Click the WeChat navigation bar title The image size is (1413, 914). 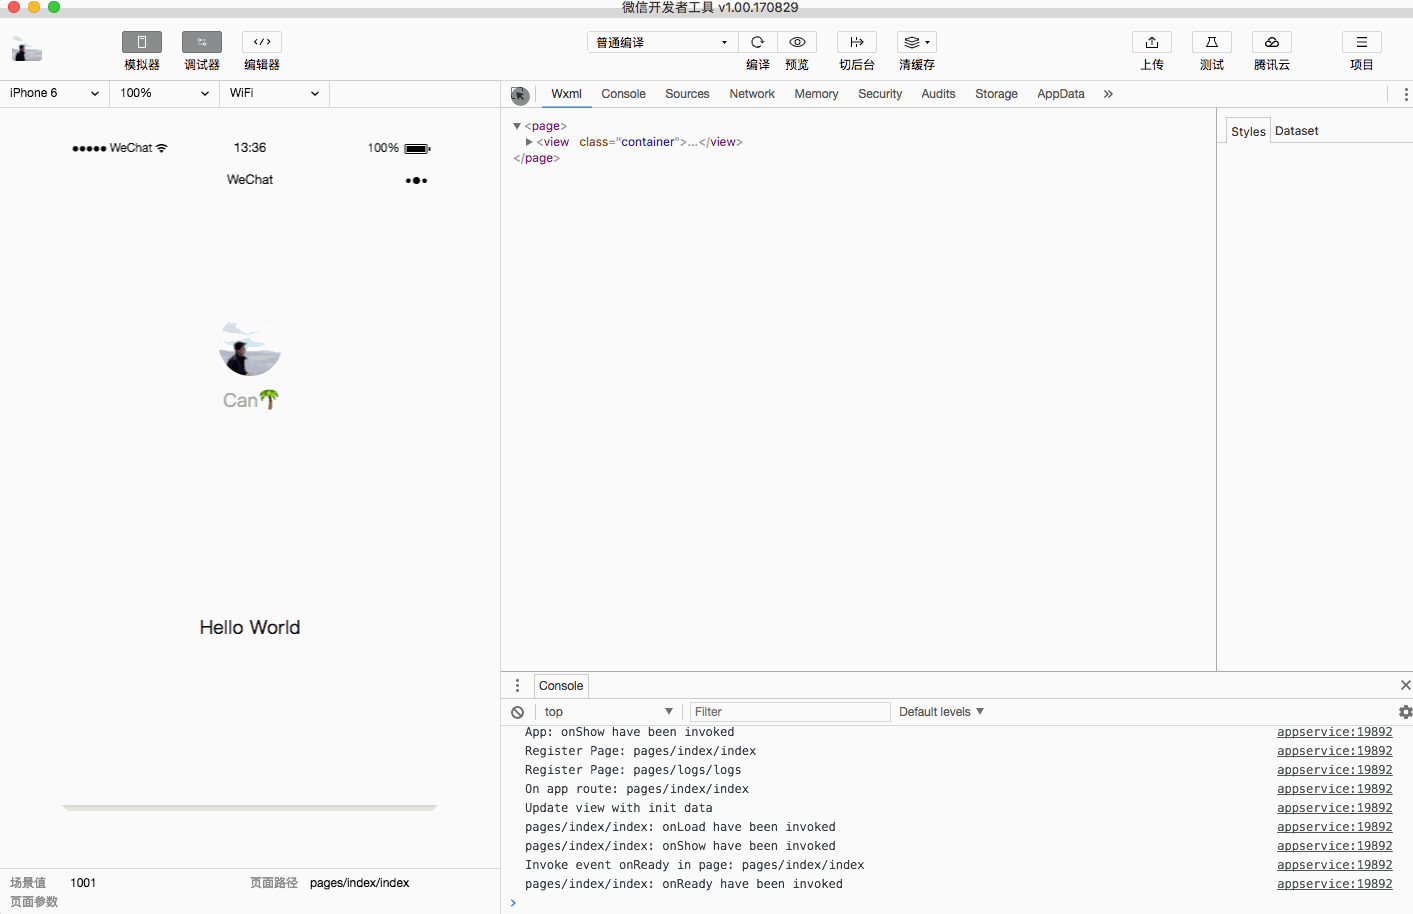tap(250, 180)
